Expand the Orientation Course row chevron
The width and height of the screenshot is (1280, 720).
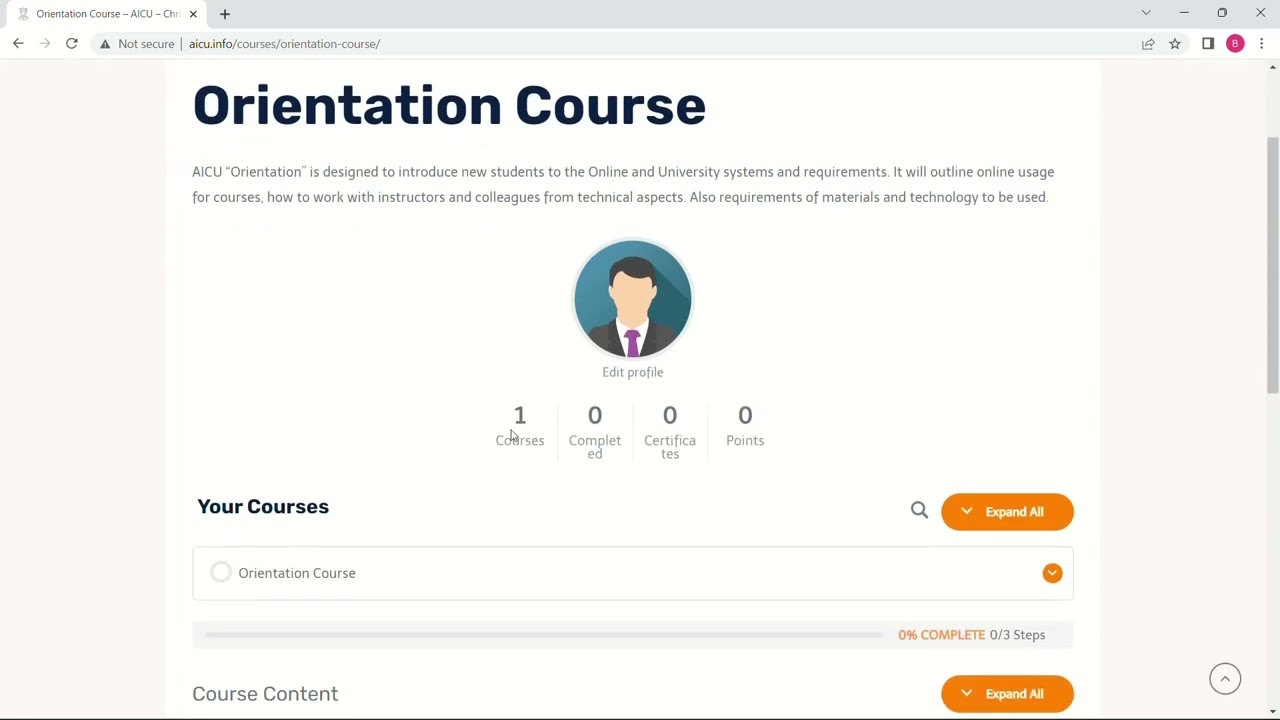pyautogui.click(x=1052, y=573)
